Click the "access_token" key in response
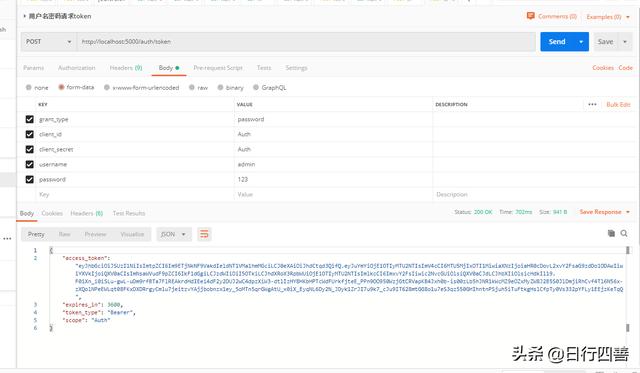640x373 pixels. click(85, 258)
